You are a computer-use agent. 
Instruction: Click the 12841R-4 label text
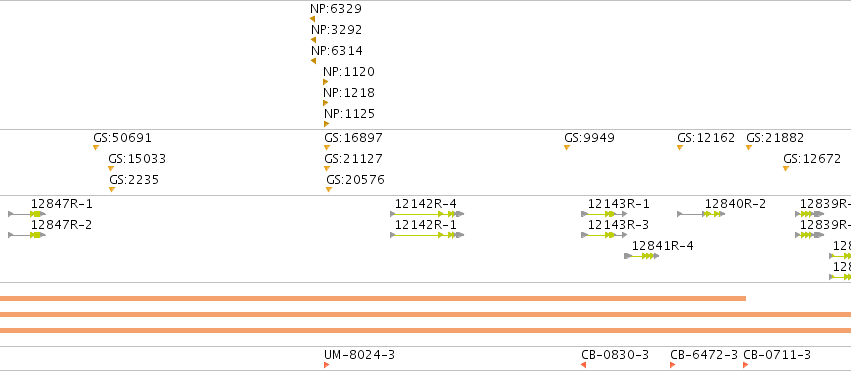tap(663, 246)
